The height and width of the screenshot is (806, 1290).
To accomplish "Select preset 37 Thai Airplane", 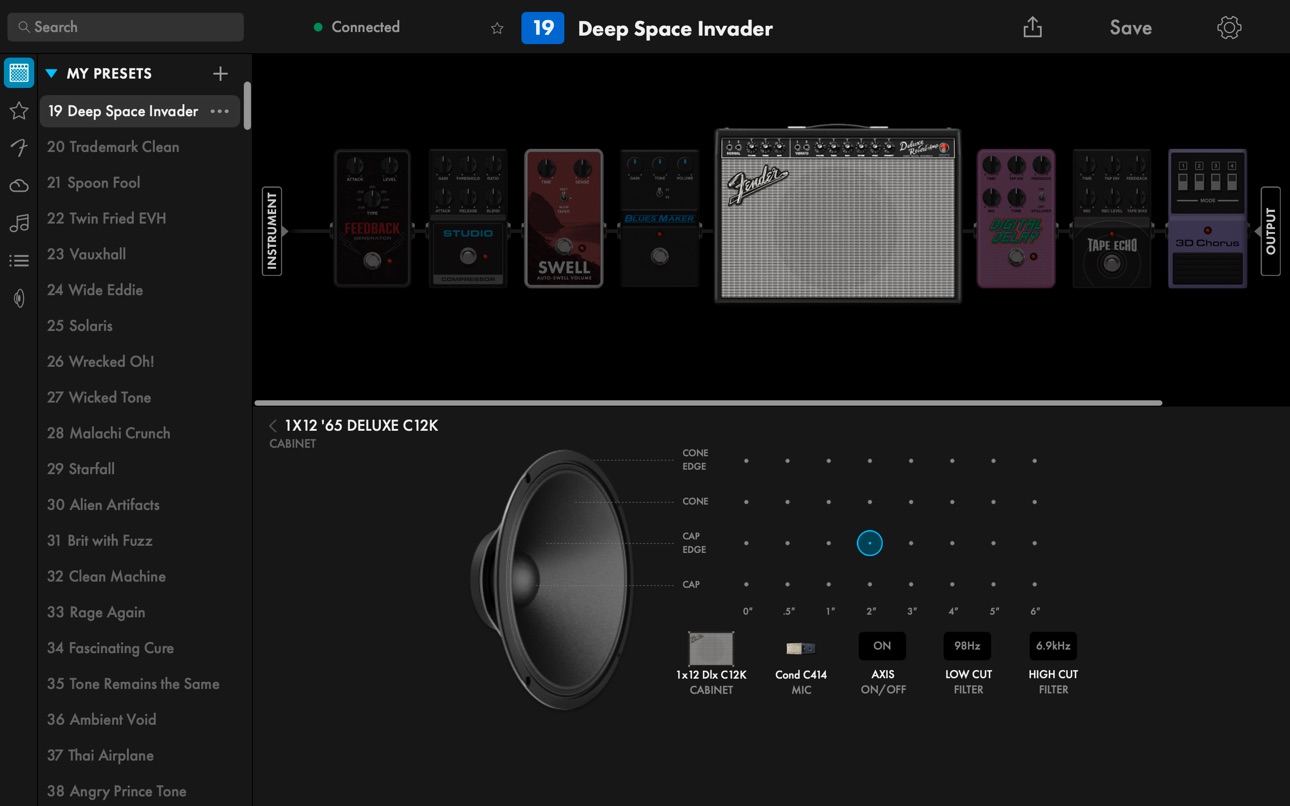I will coord(140,755).
